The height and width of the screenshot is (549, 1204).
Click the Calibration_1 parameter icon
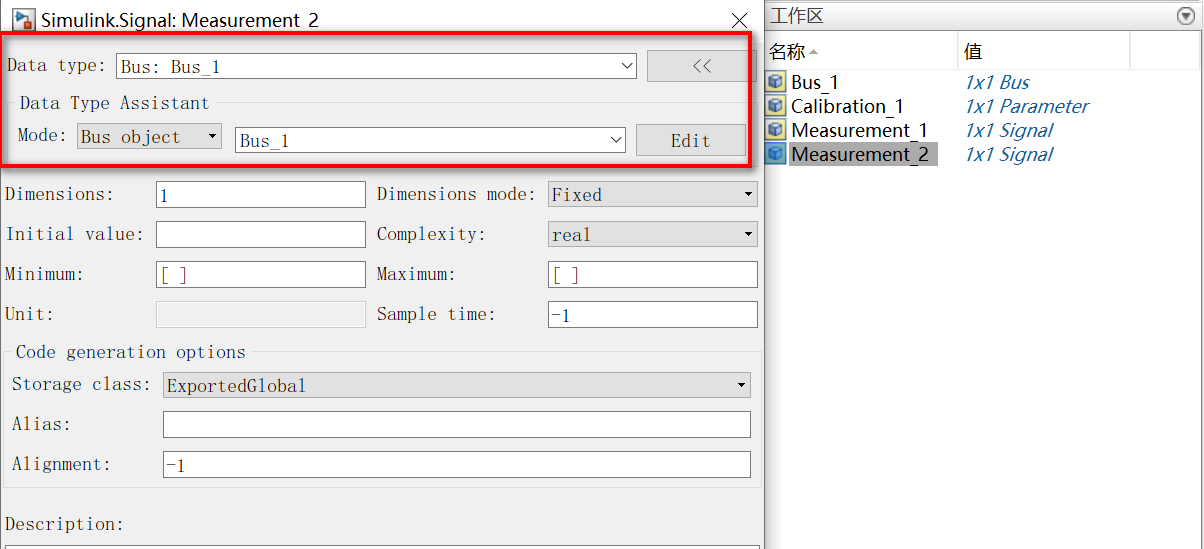point(776,106)
